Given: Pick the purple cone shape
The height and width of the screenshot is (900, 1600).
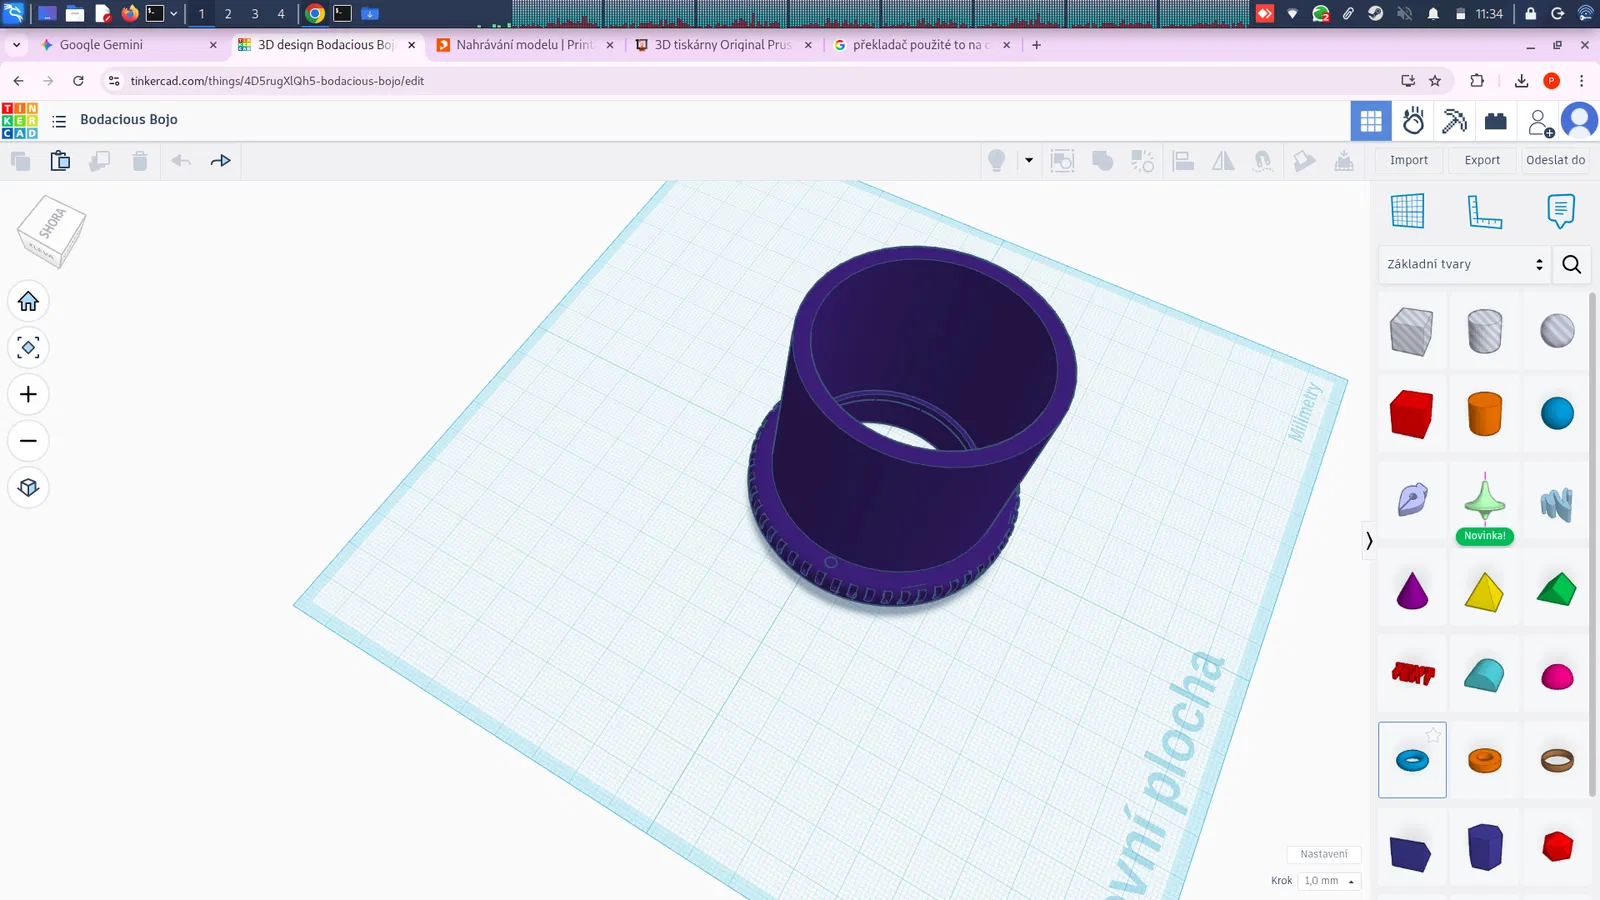Looking at the screenshot, I should (x=1412, y=591).
